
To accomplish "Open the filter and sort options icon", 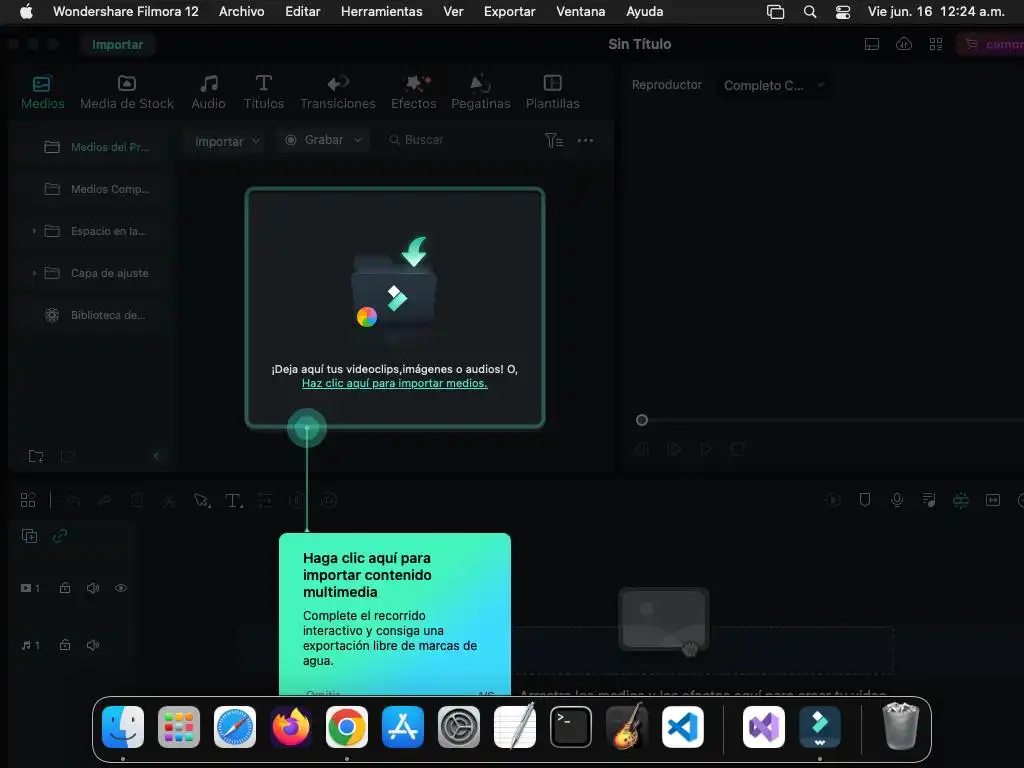I will pyautogui.click(x=554, y=140).
